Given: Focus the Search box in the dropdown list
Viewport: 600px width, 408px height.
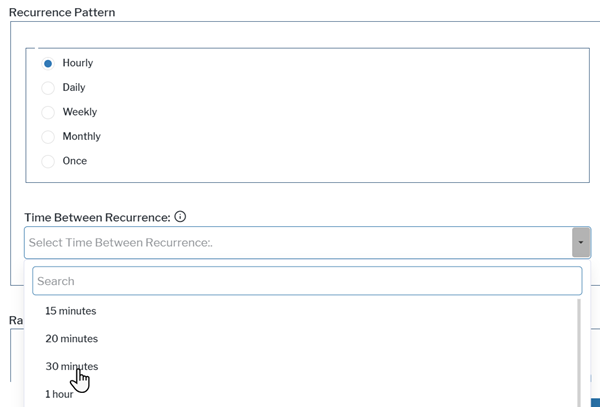Looking at the screenshot, I should click(x=306, y=281).
